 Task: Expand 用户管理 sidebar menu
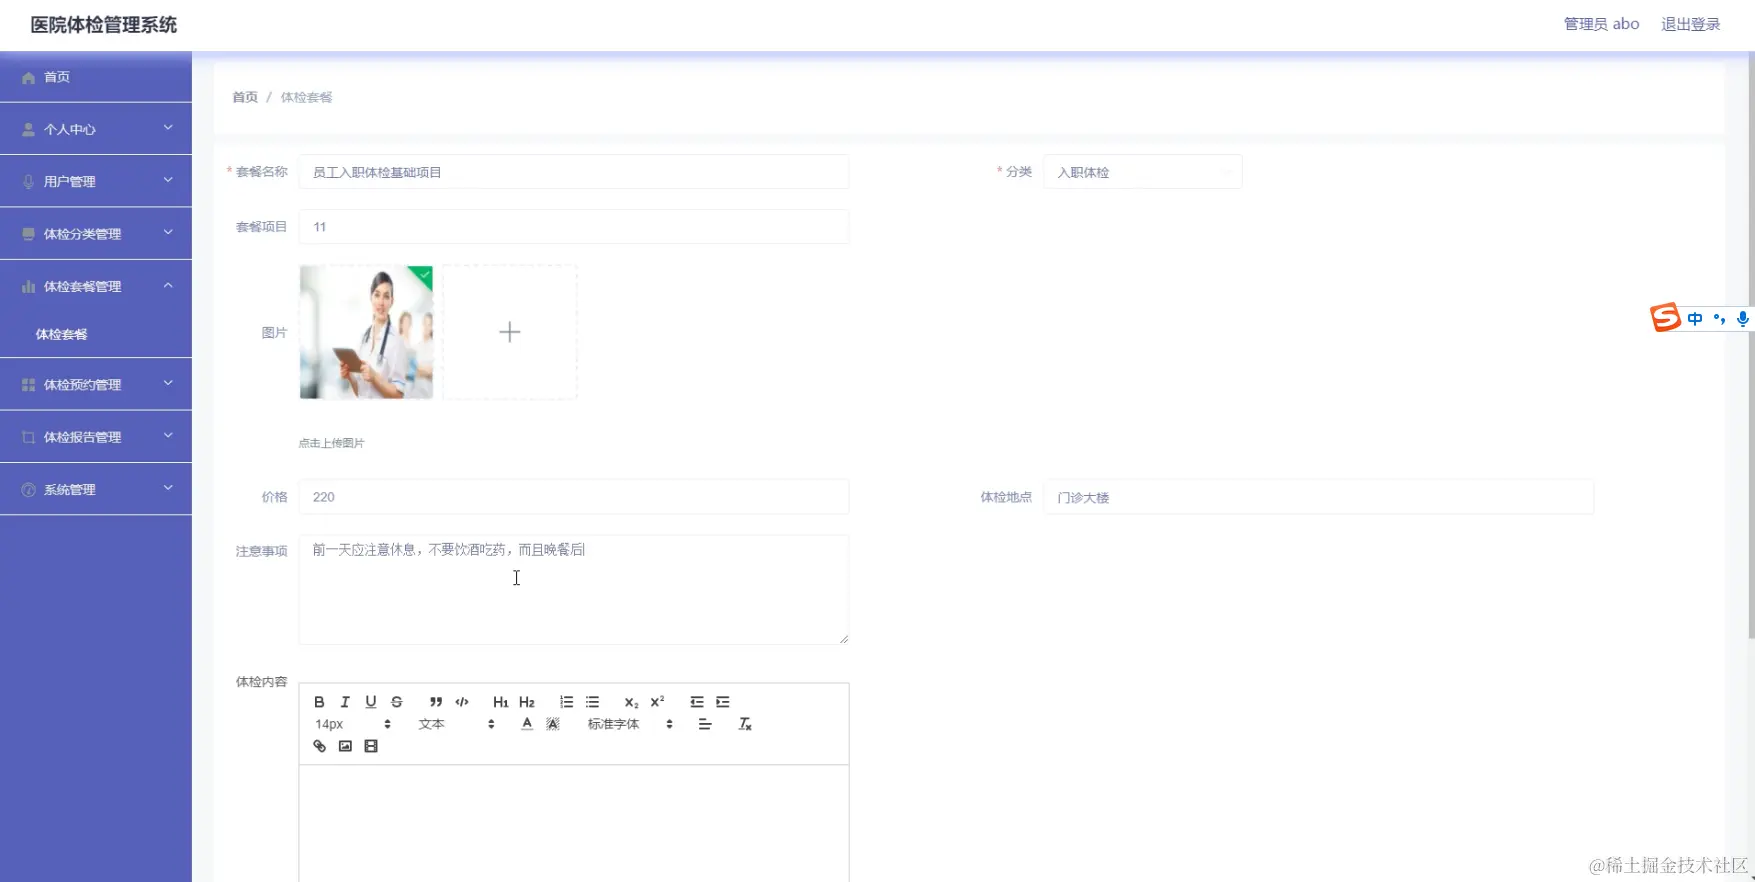pos(96,181)
